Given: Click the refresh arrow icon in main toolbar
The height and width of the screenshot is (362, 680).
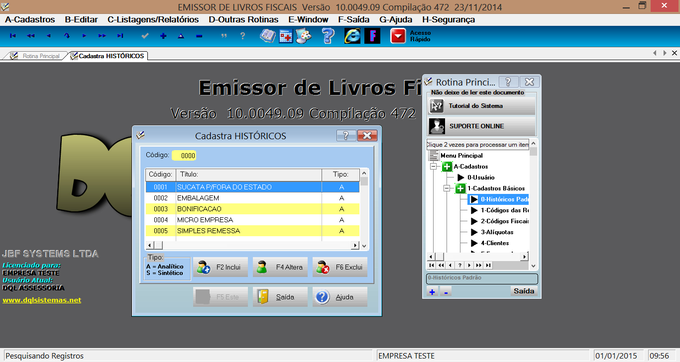Looking at the screenshot, I should pos(66,36).
